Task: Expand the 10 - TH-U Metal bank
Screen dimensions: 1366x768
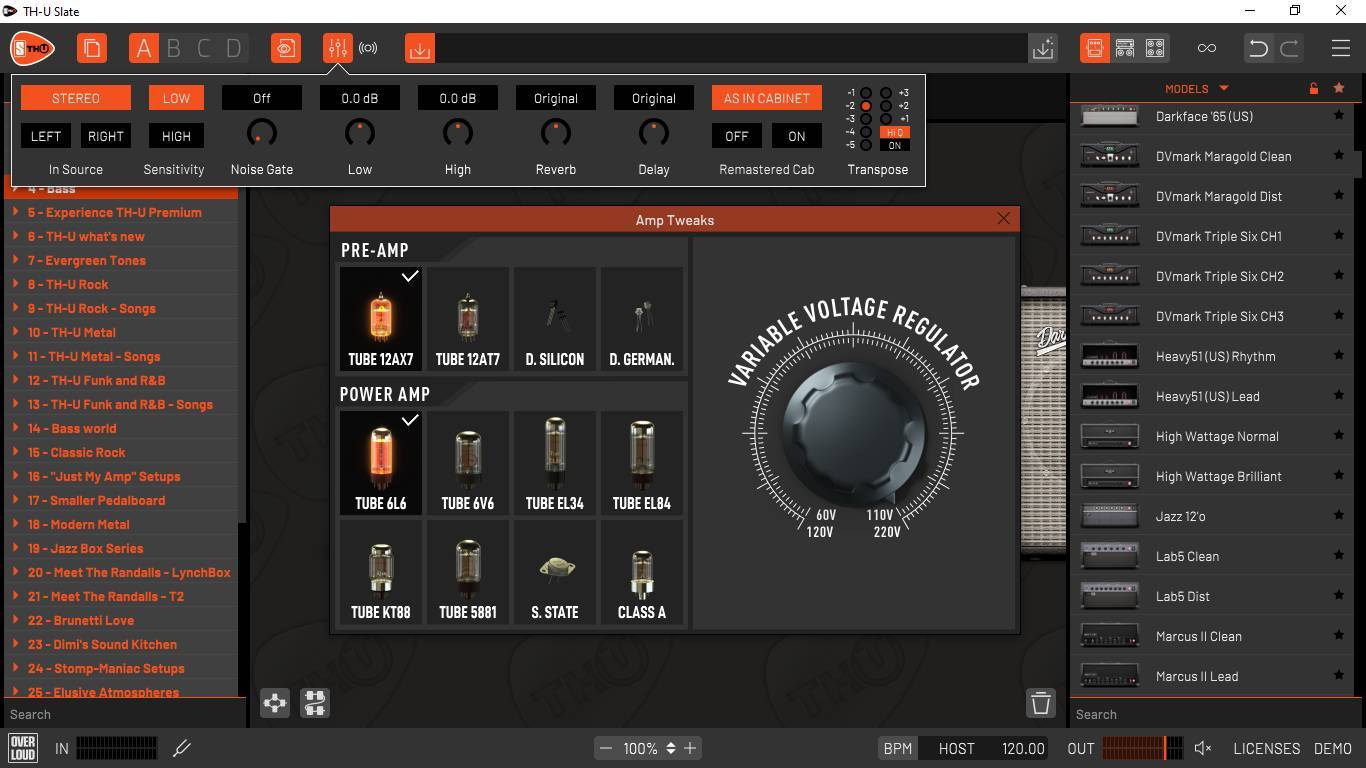Action: (16, 332)
